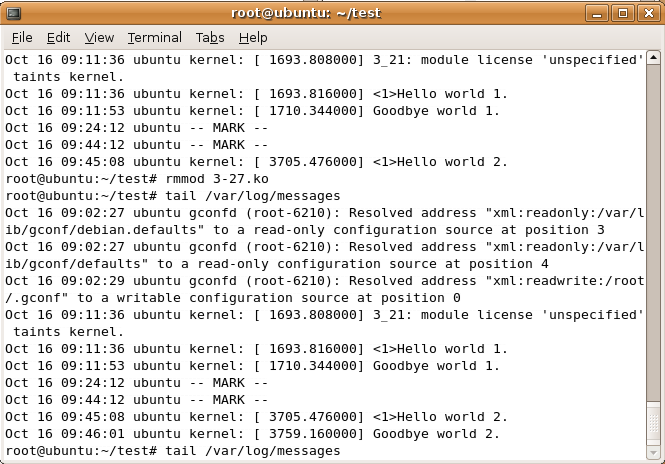Open the Help menu
Screen dimensions: 665x464
[x=253, y=38]
